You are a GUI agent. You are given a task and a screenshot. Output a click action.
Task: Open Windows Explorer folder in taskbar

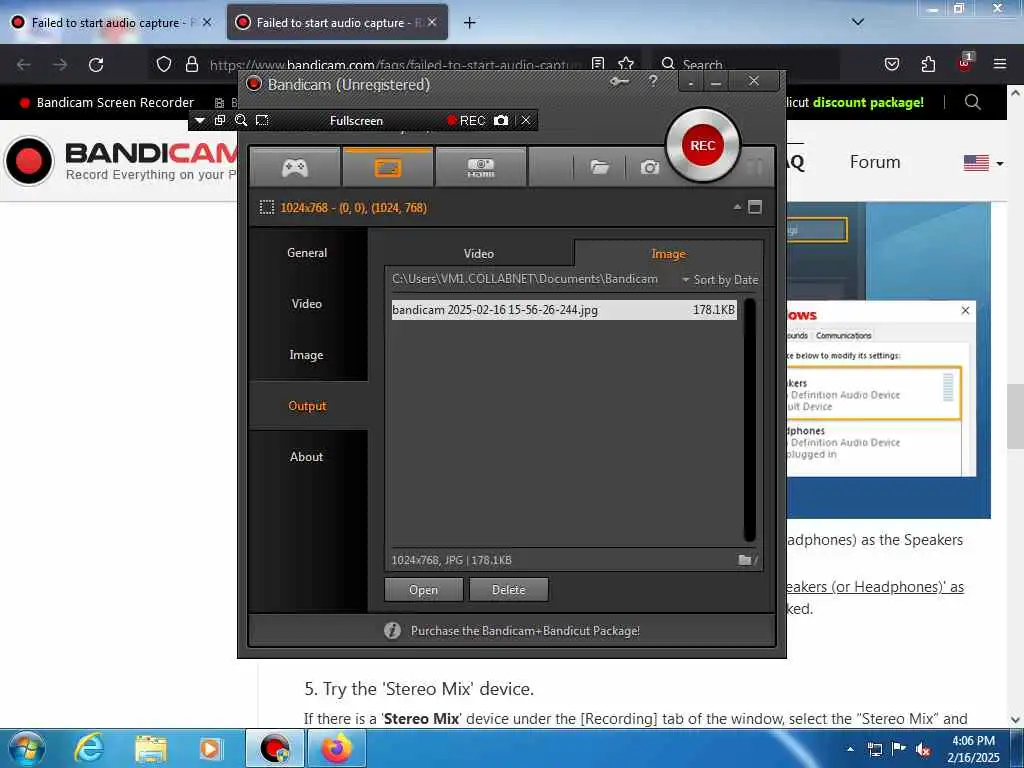click(x=151, y=748)
